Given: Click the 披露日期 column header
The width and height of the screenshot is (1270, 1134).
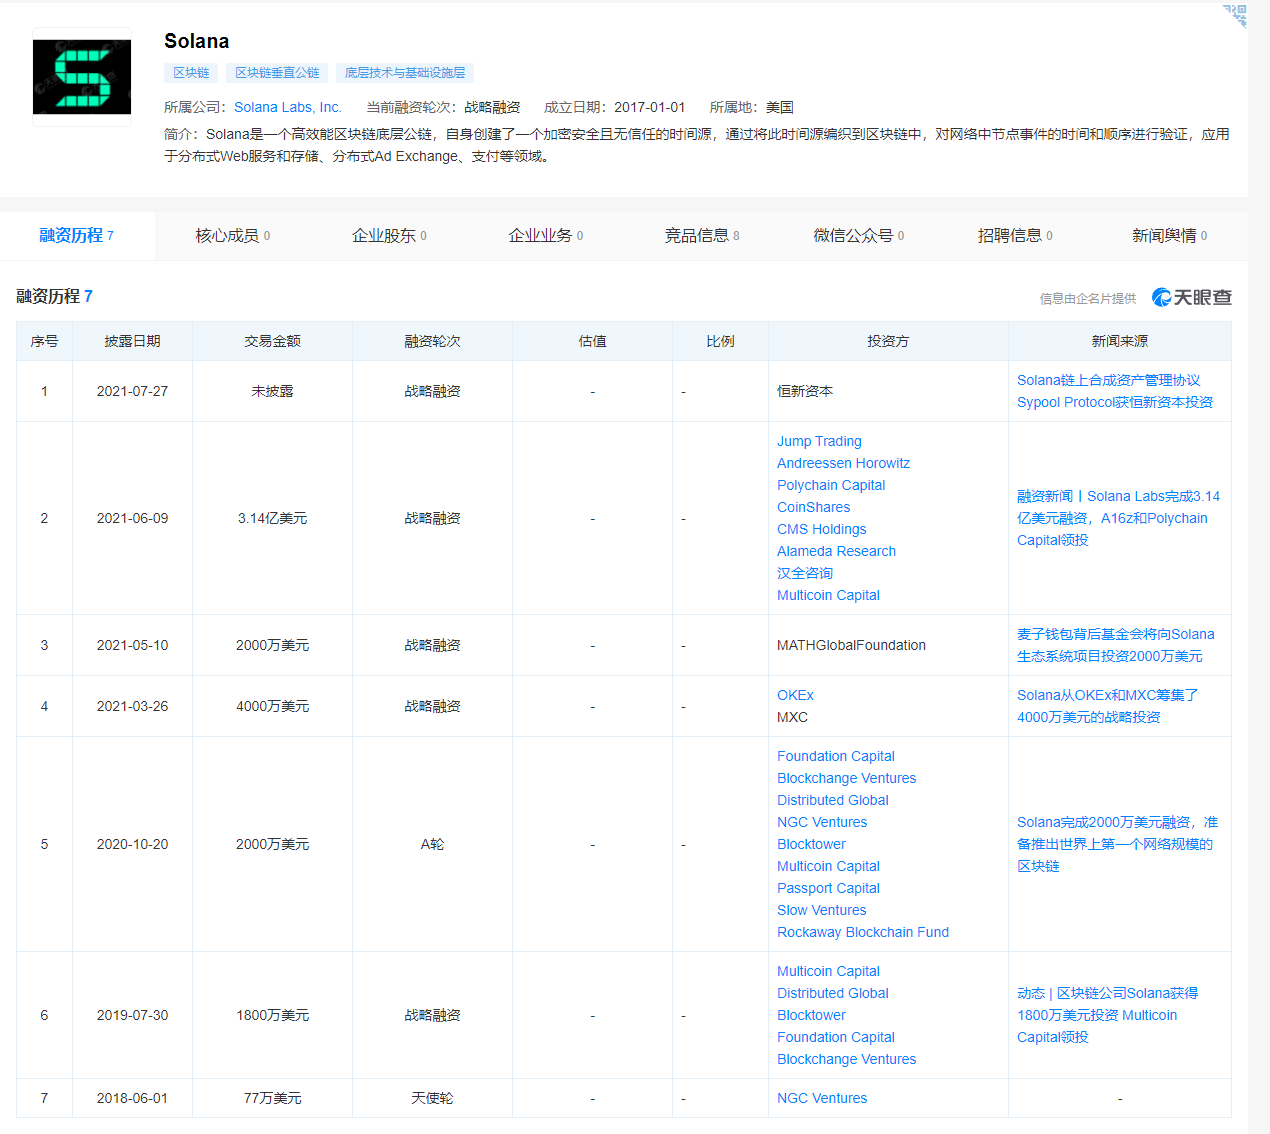Looking at the screenshot, I should pyautogui.click(x=132, y=341).
